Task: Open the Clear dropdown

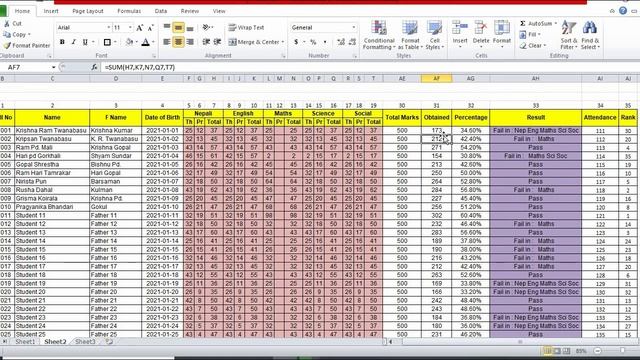Action: 533,45
